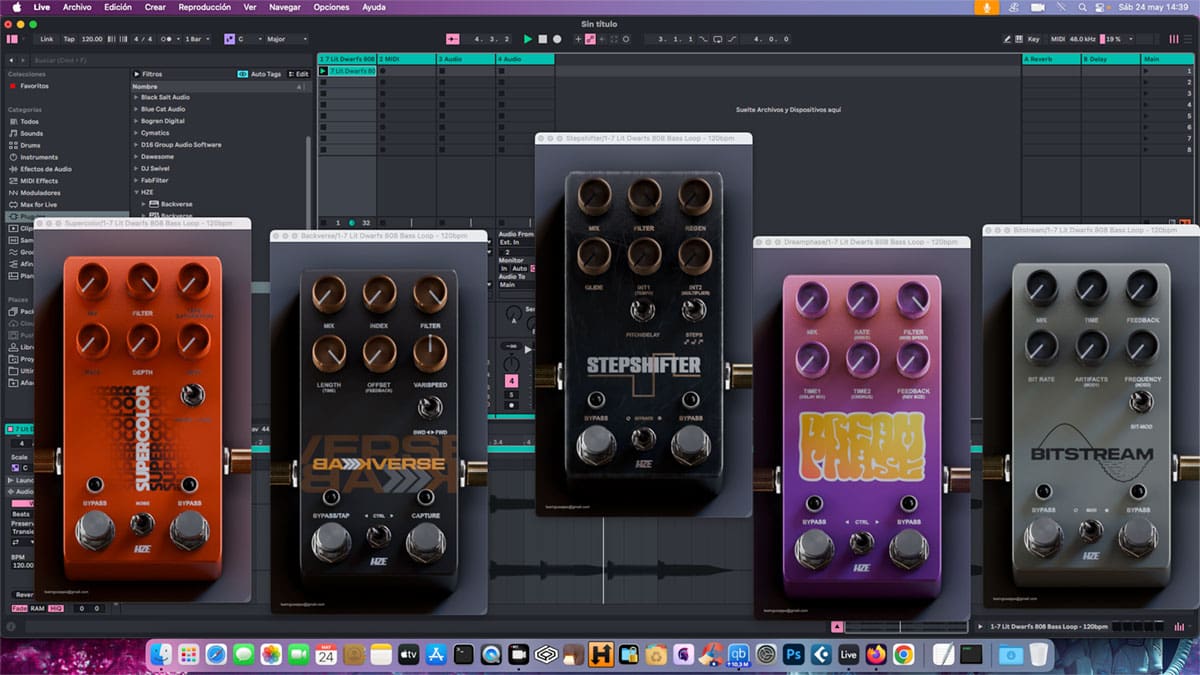Click the Backverse Bypass/Tap footswitch

click(x=331, y=541)
